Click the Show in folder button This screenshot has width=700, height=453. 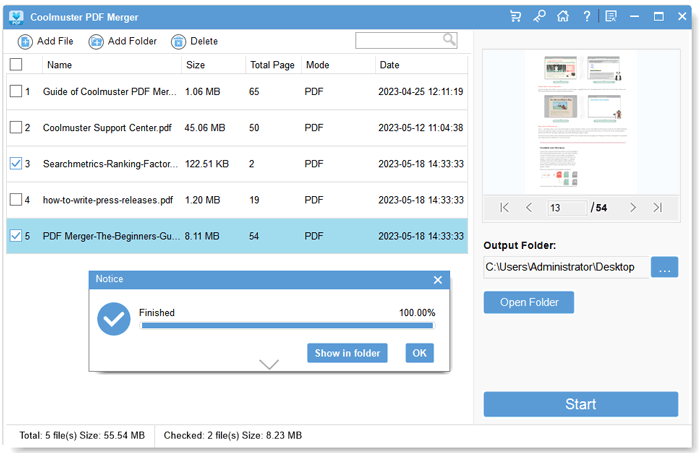click(347, 353)
